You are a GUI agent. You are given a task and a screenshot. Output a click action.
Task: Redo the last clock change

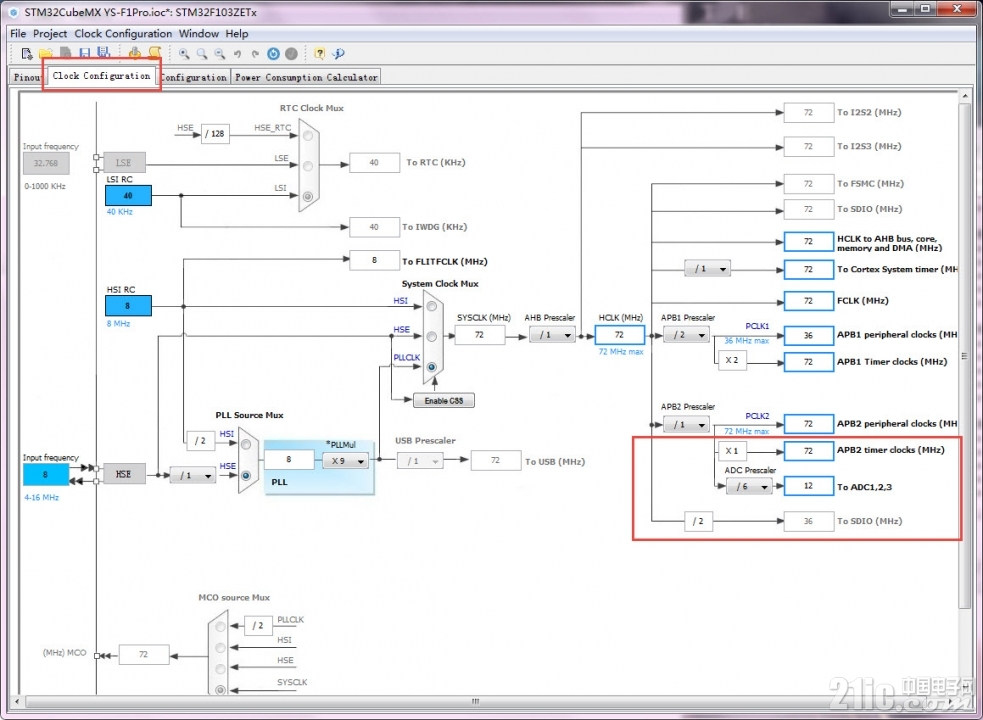[255, 54]
